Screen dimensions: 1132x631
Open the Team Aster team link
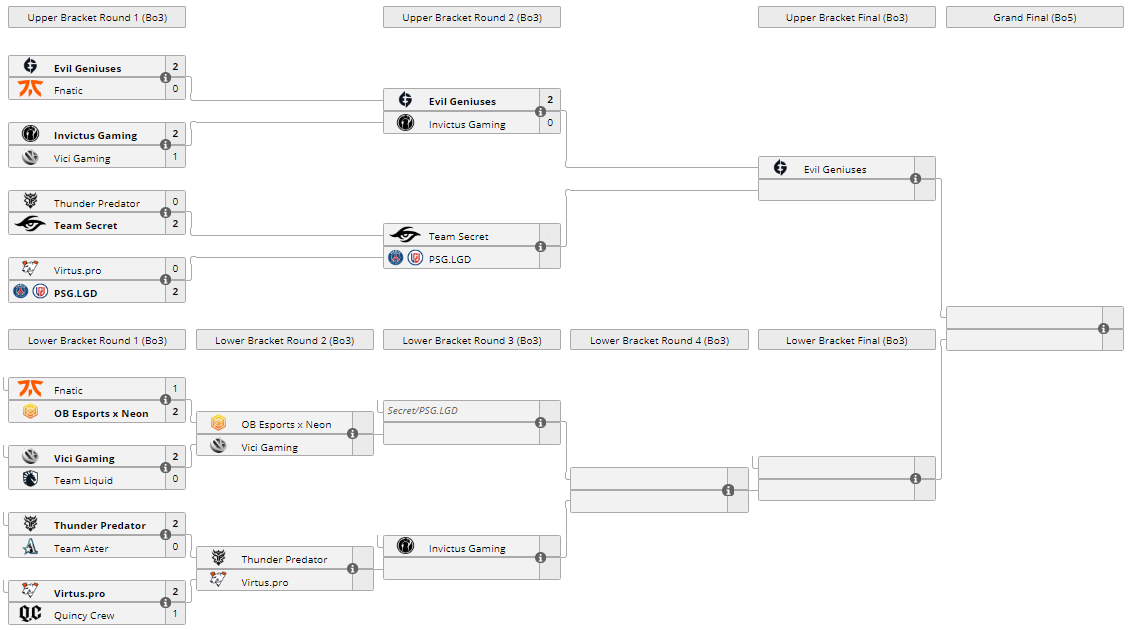point(81,548)
